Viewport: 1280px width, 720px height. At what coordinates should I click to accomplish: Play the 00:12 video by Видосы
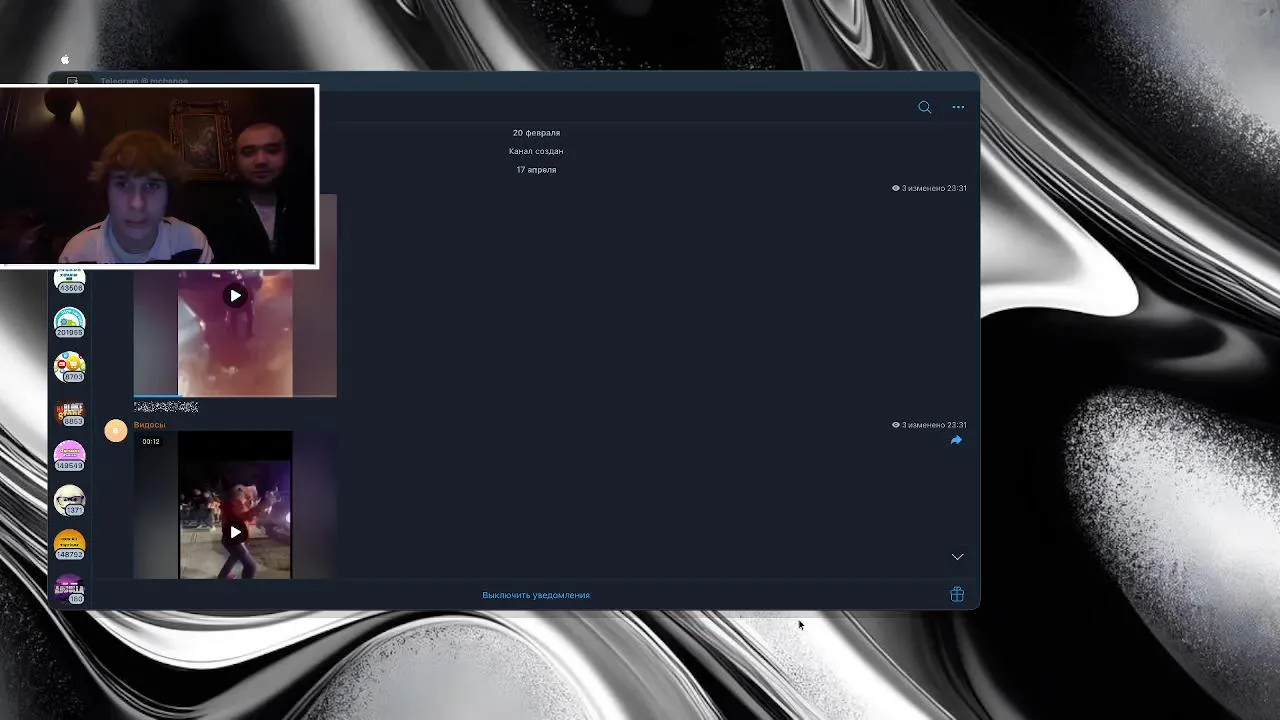tap(235, 532)
